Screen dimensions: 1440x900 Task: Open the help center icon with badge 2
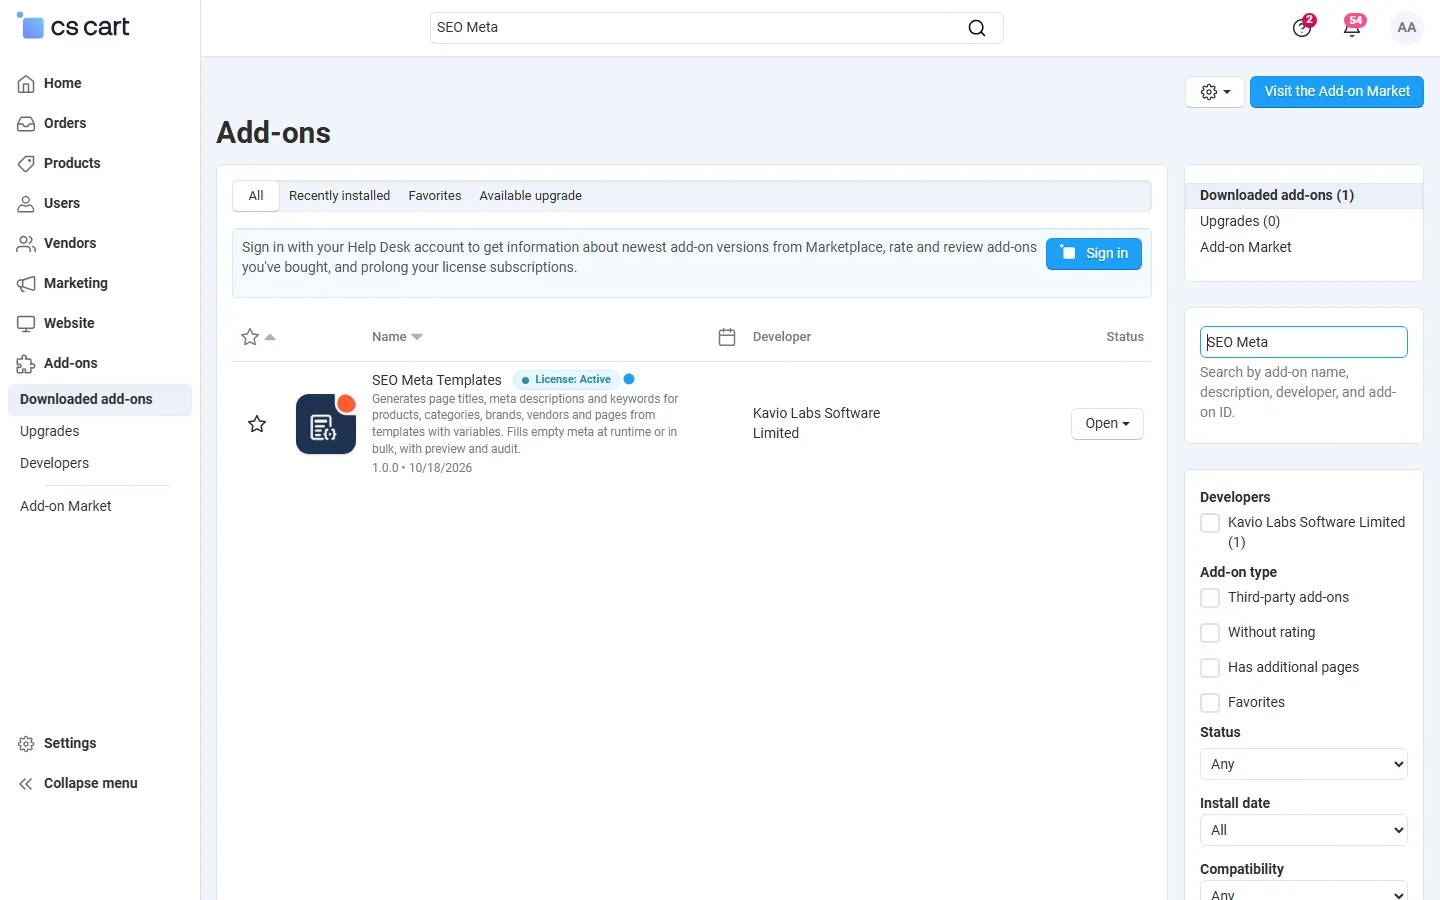[x=1302, y=27]
